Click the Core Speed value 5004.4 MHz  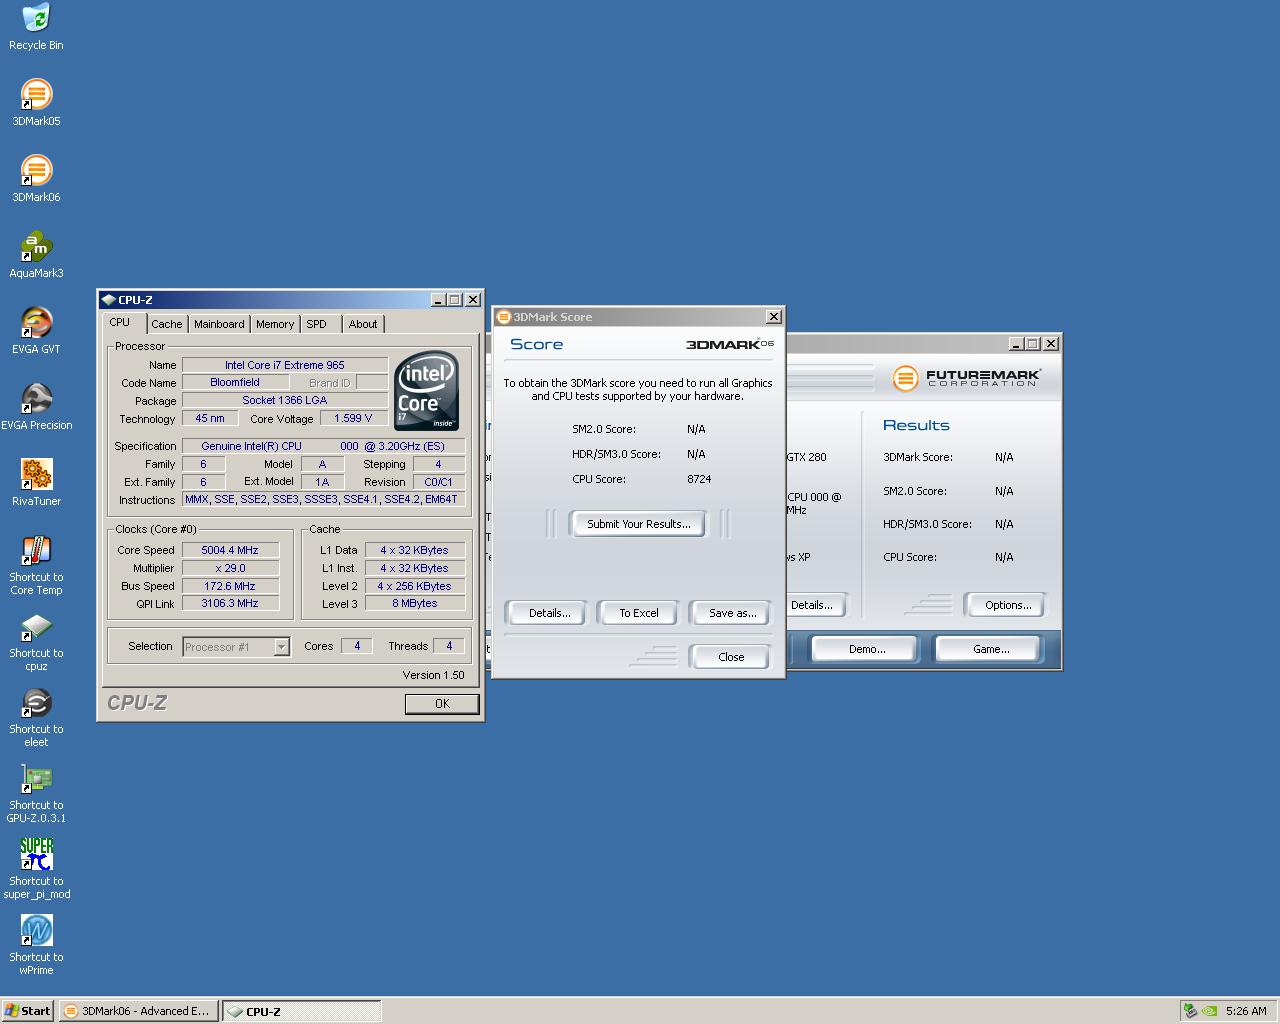click(230, 550)
